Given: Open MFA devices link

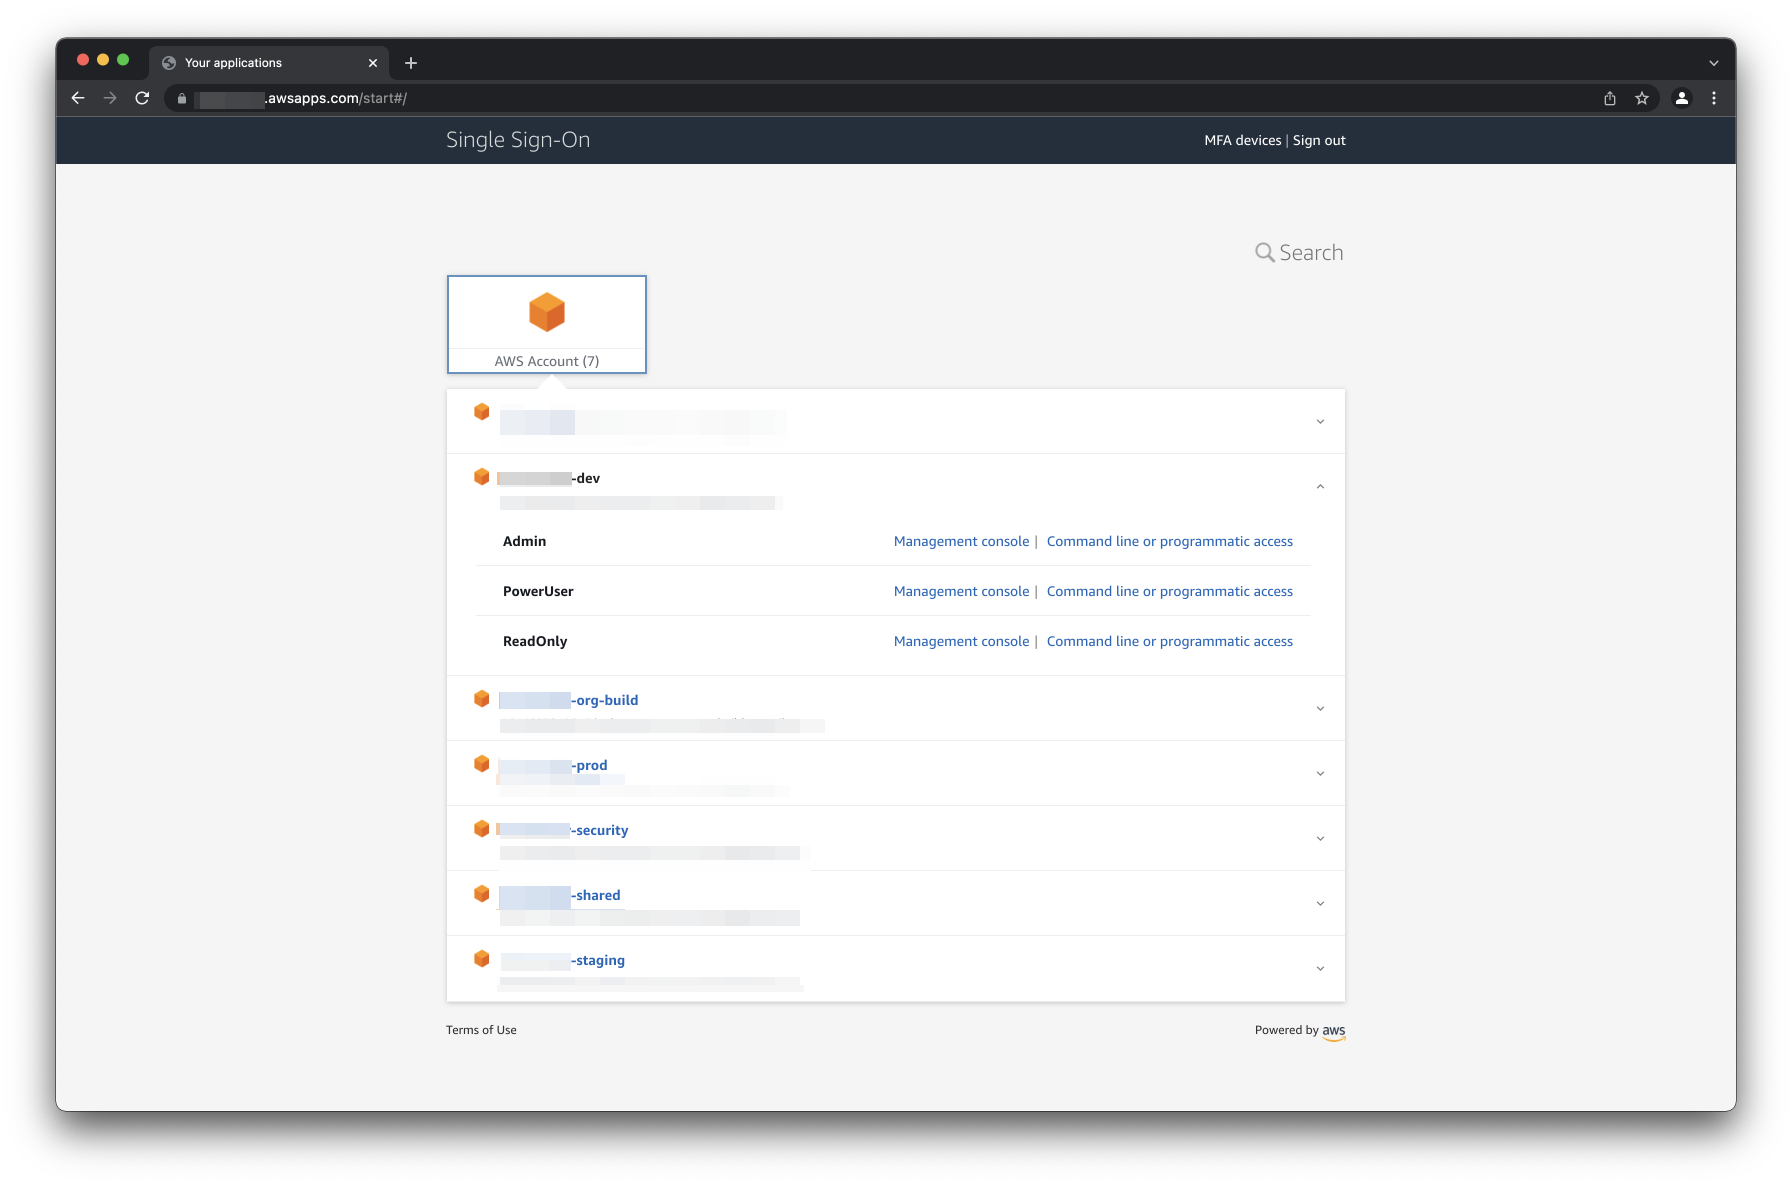Looking at the screenshot, I should (1243, 140).
